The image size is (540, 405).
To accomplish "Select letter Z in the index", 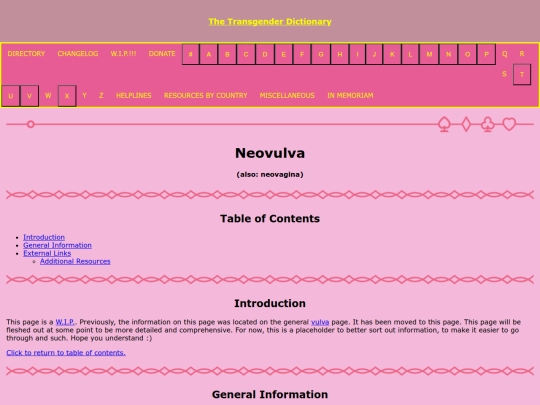I will coord(101,95).
